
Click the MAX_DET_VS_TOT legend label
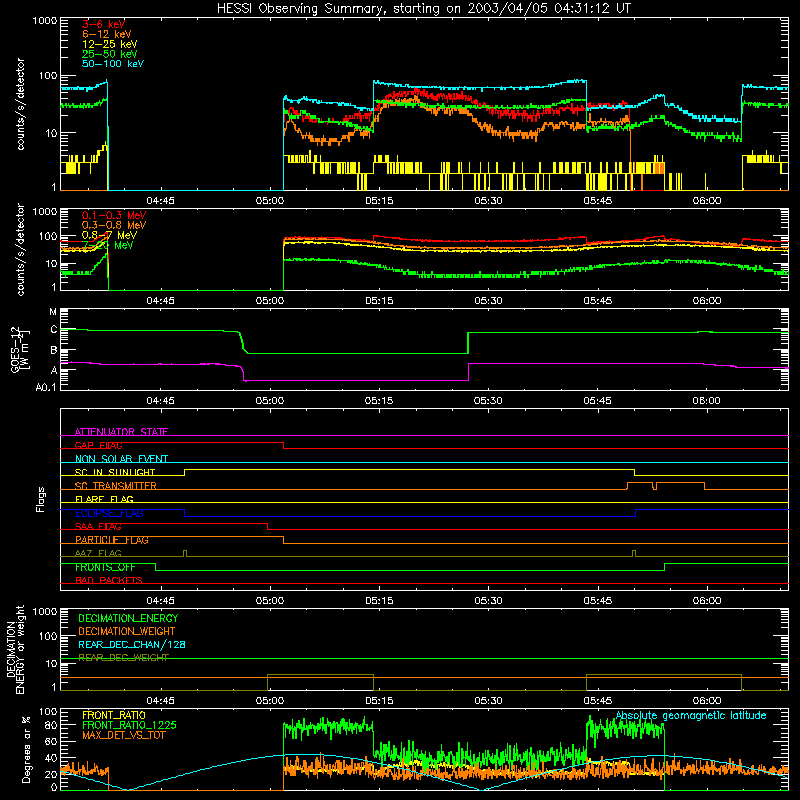pos(123,735)
